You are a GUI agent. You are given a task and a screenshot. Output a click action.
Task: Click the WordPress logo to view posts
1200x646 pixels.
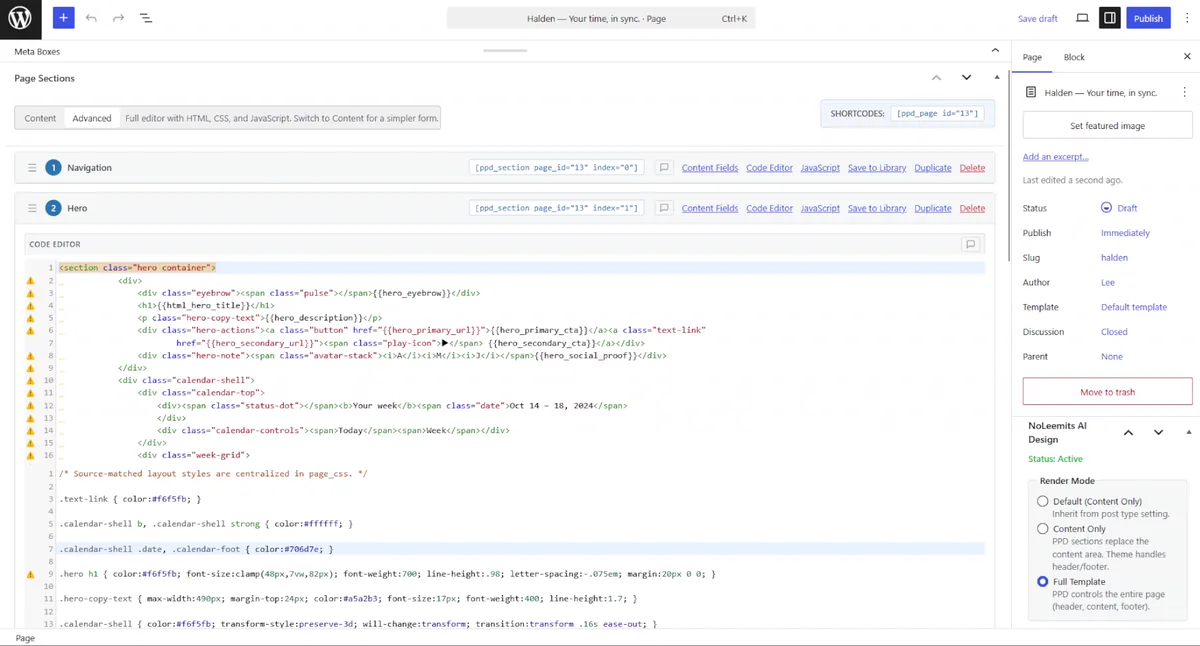tap(20, 18)
